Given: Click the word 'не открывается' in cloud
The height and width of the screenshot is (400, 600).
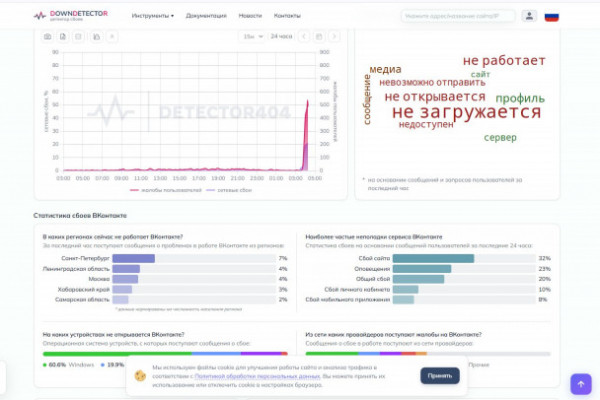Looking at the screenshot, I should (x=435, y=96).
